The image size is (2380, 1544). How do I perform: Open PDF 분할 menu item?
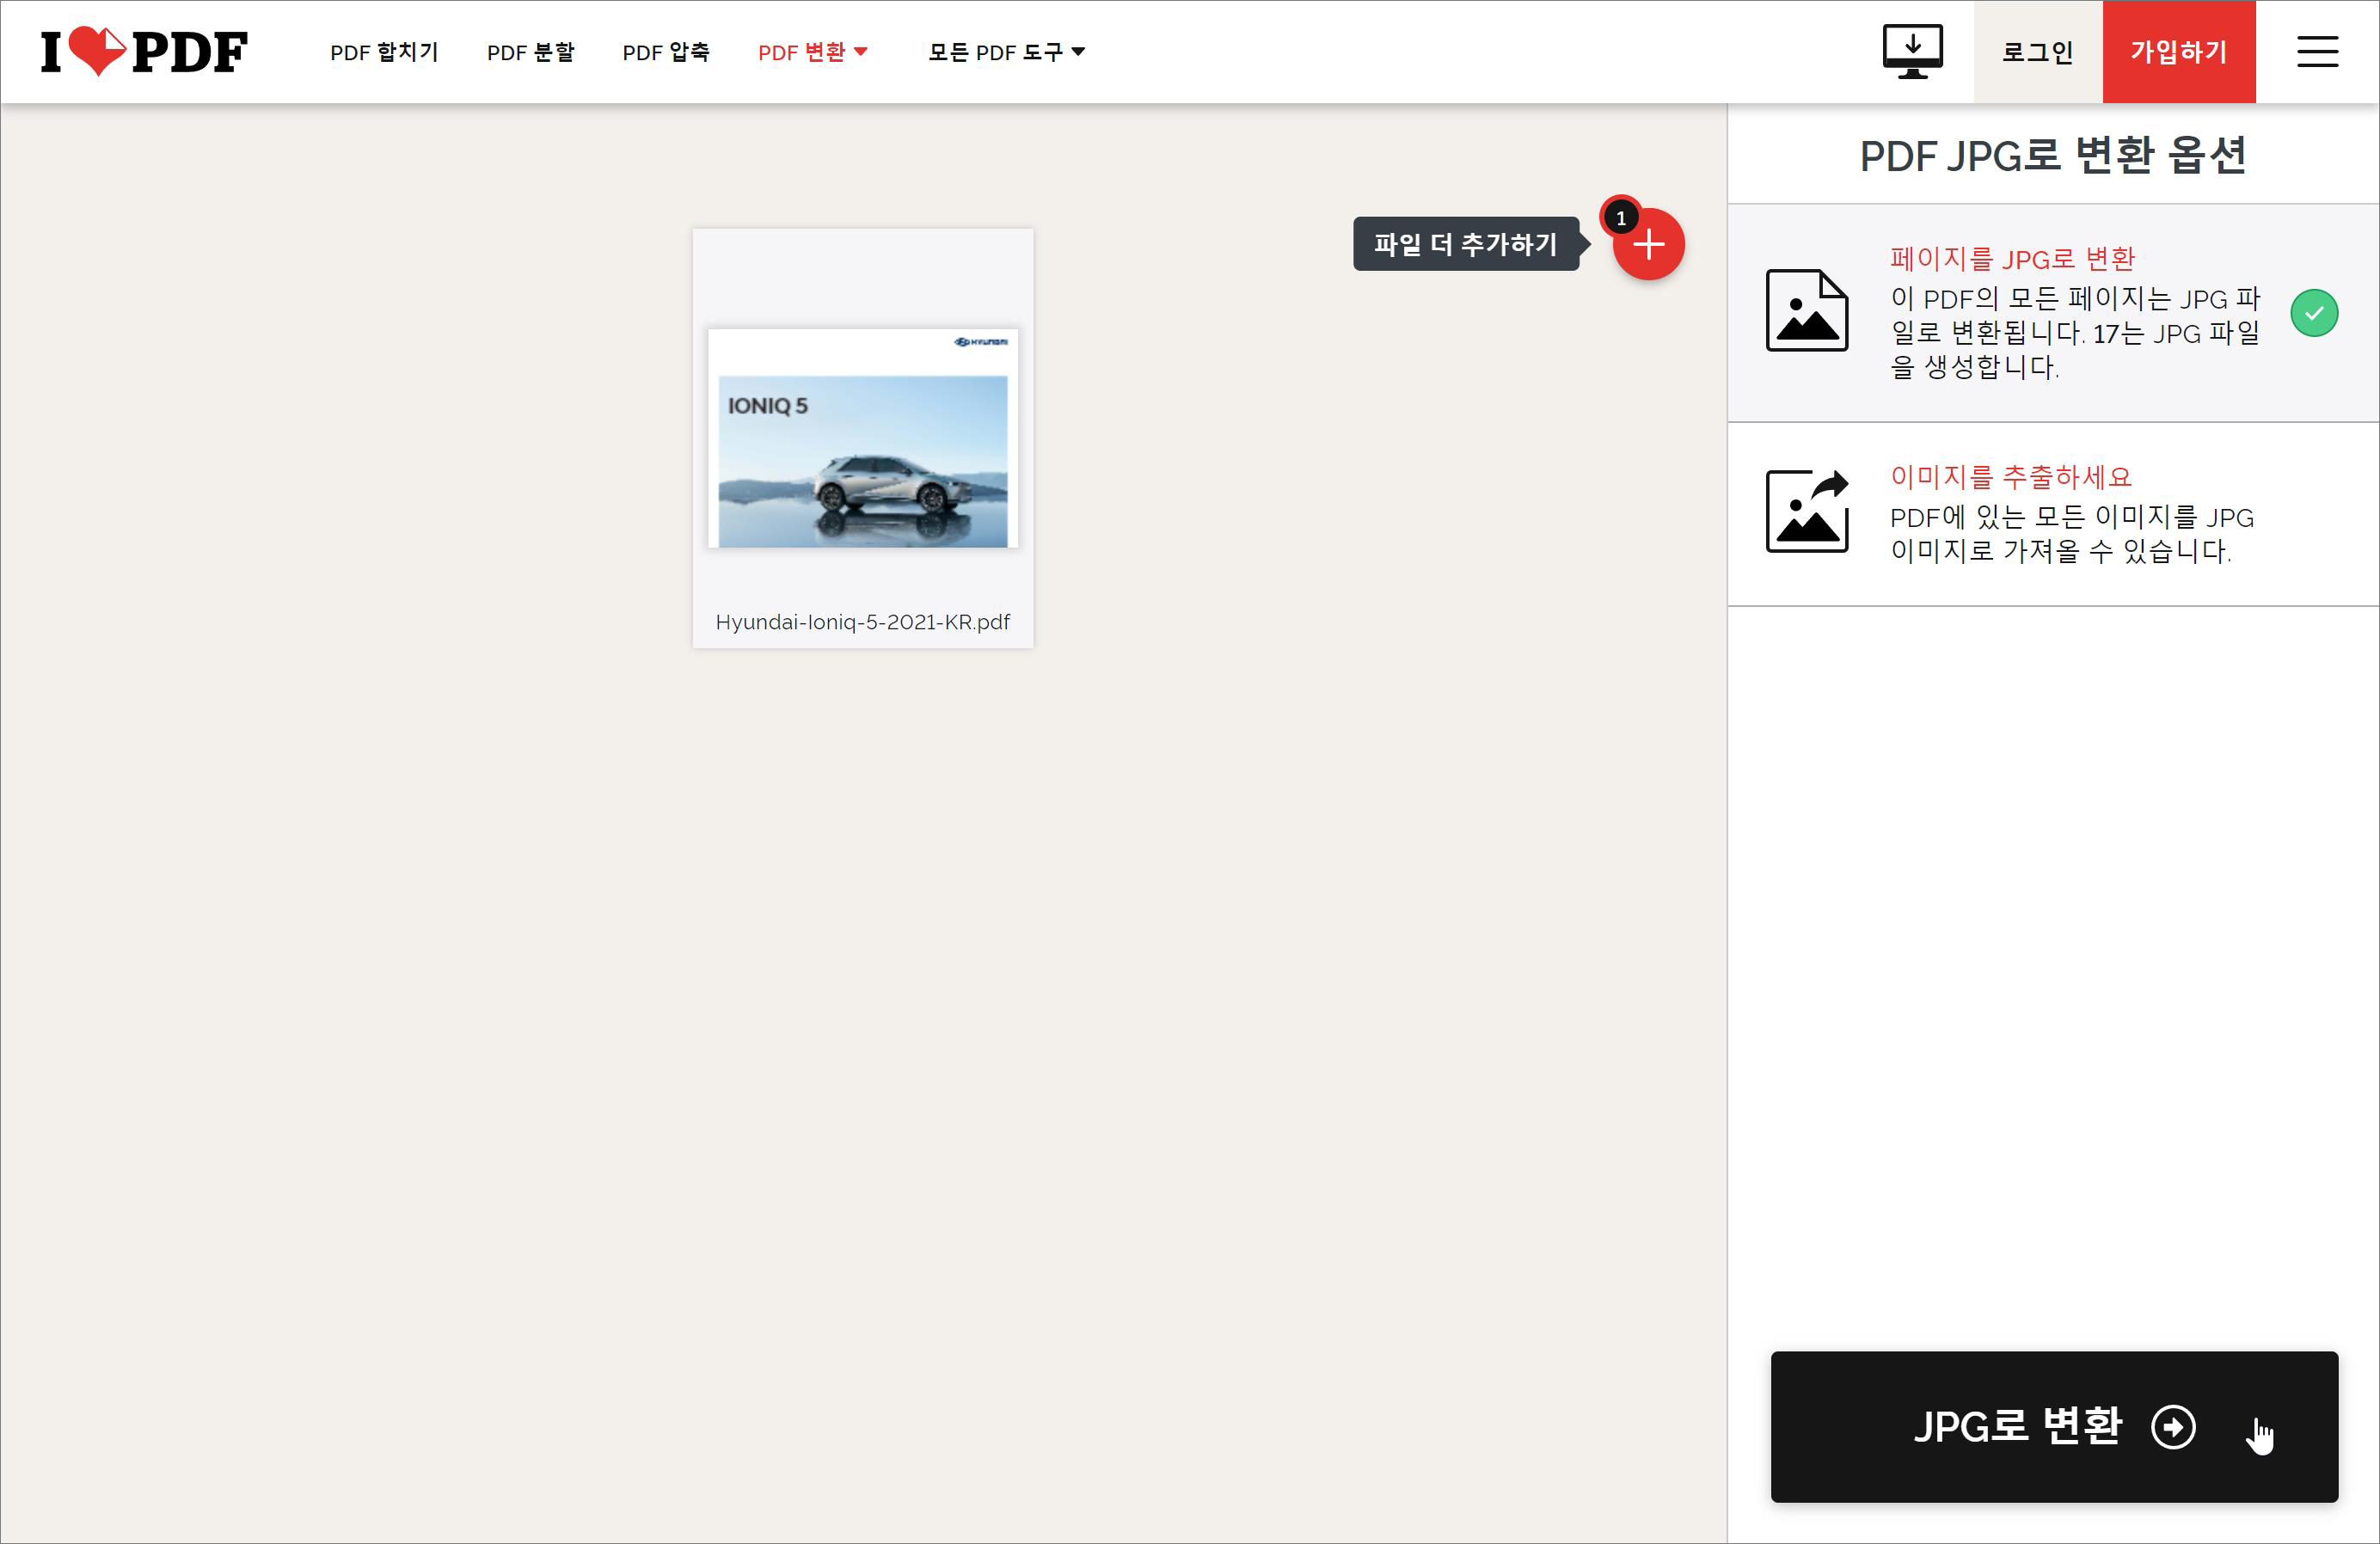(x=530, y=52)
